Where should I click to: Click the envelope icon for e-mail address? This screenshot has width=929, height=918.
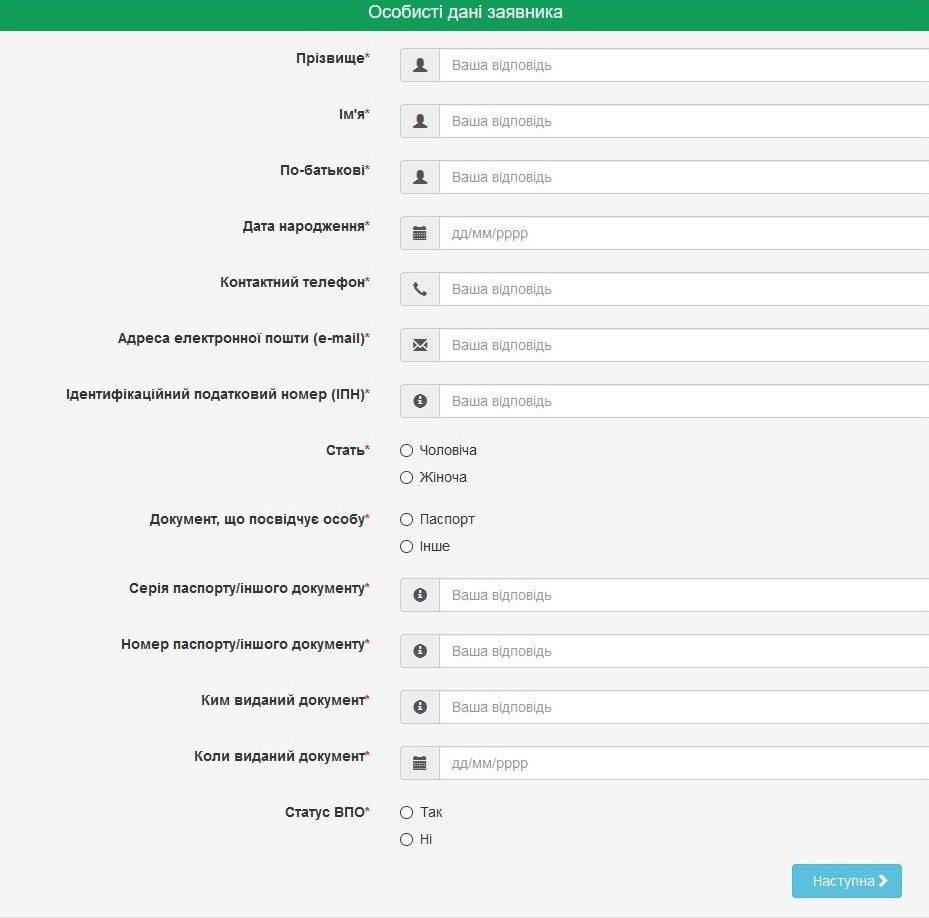click(420, 345)
